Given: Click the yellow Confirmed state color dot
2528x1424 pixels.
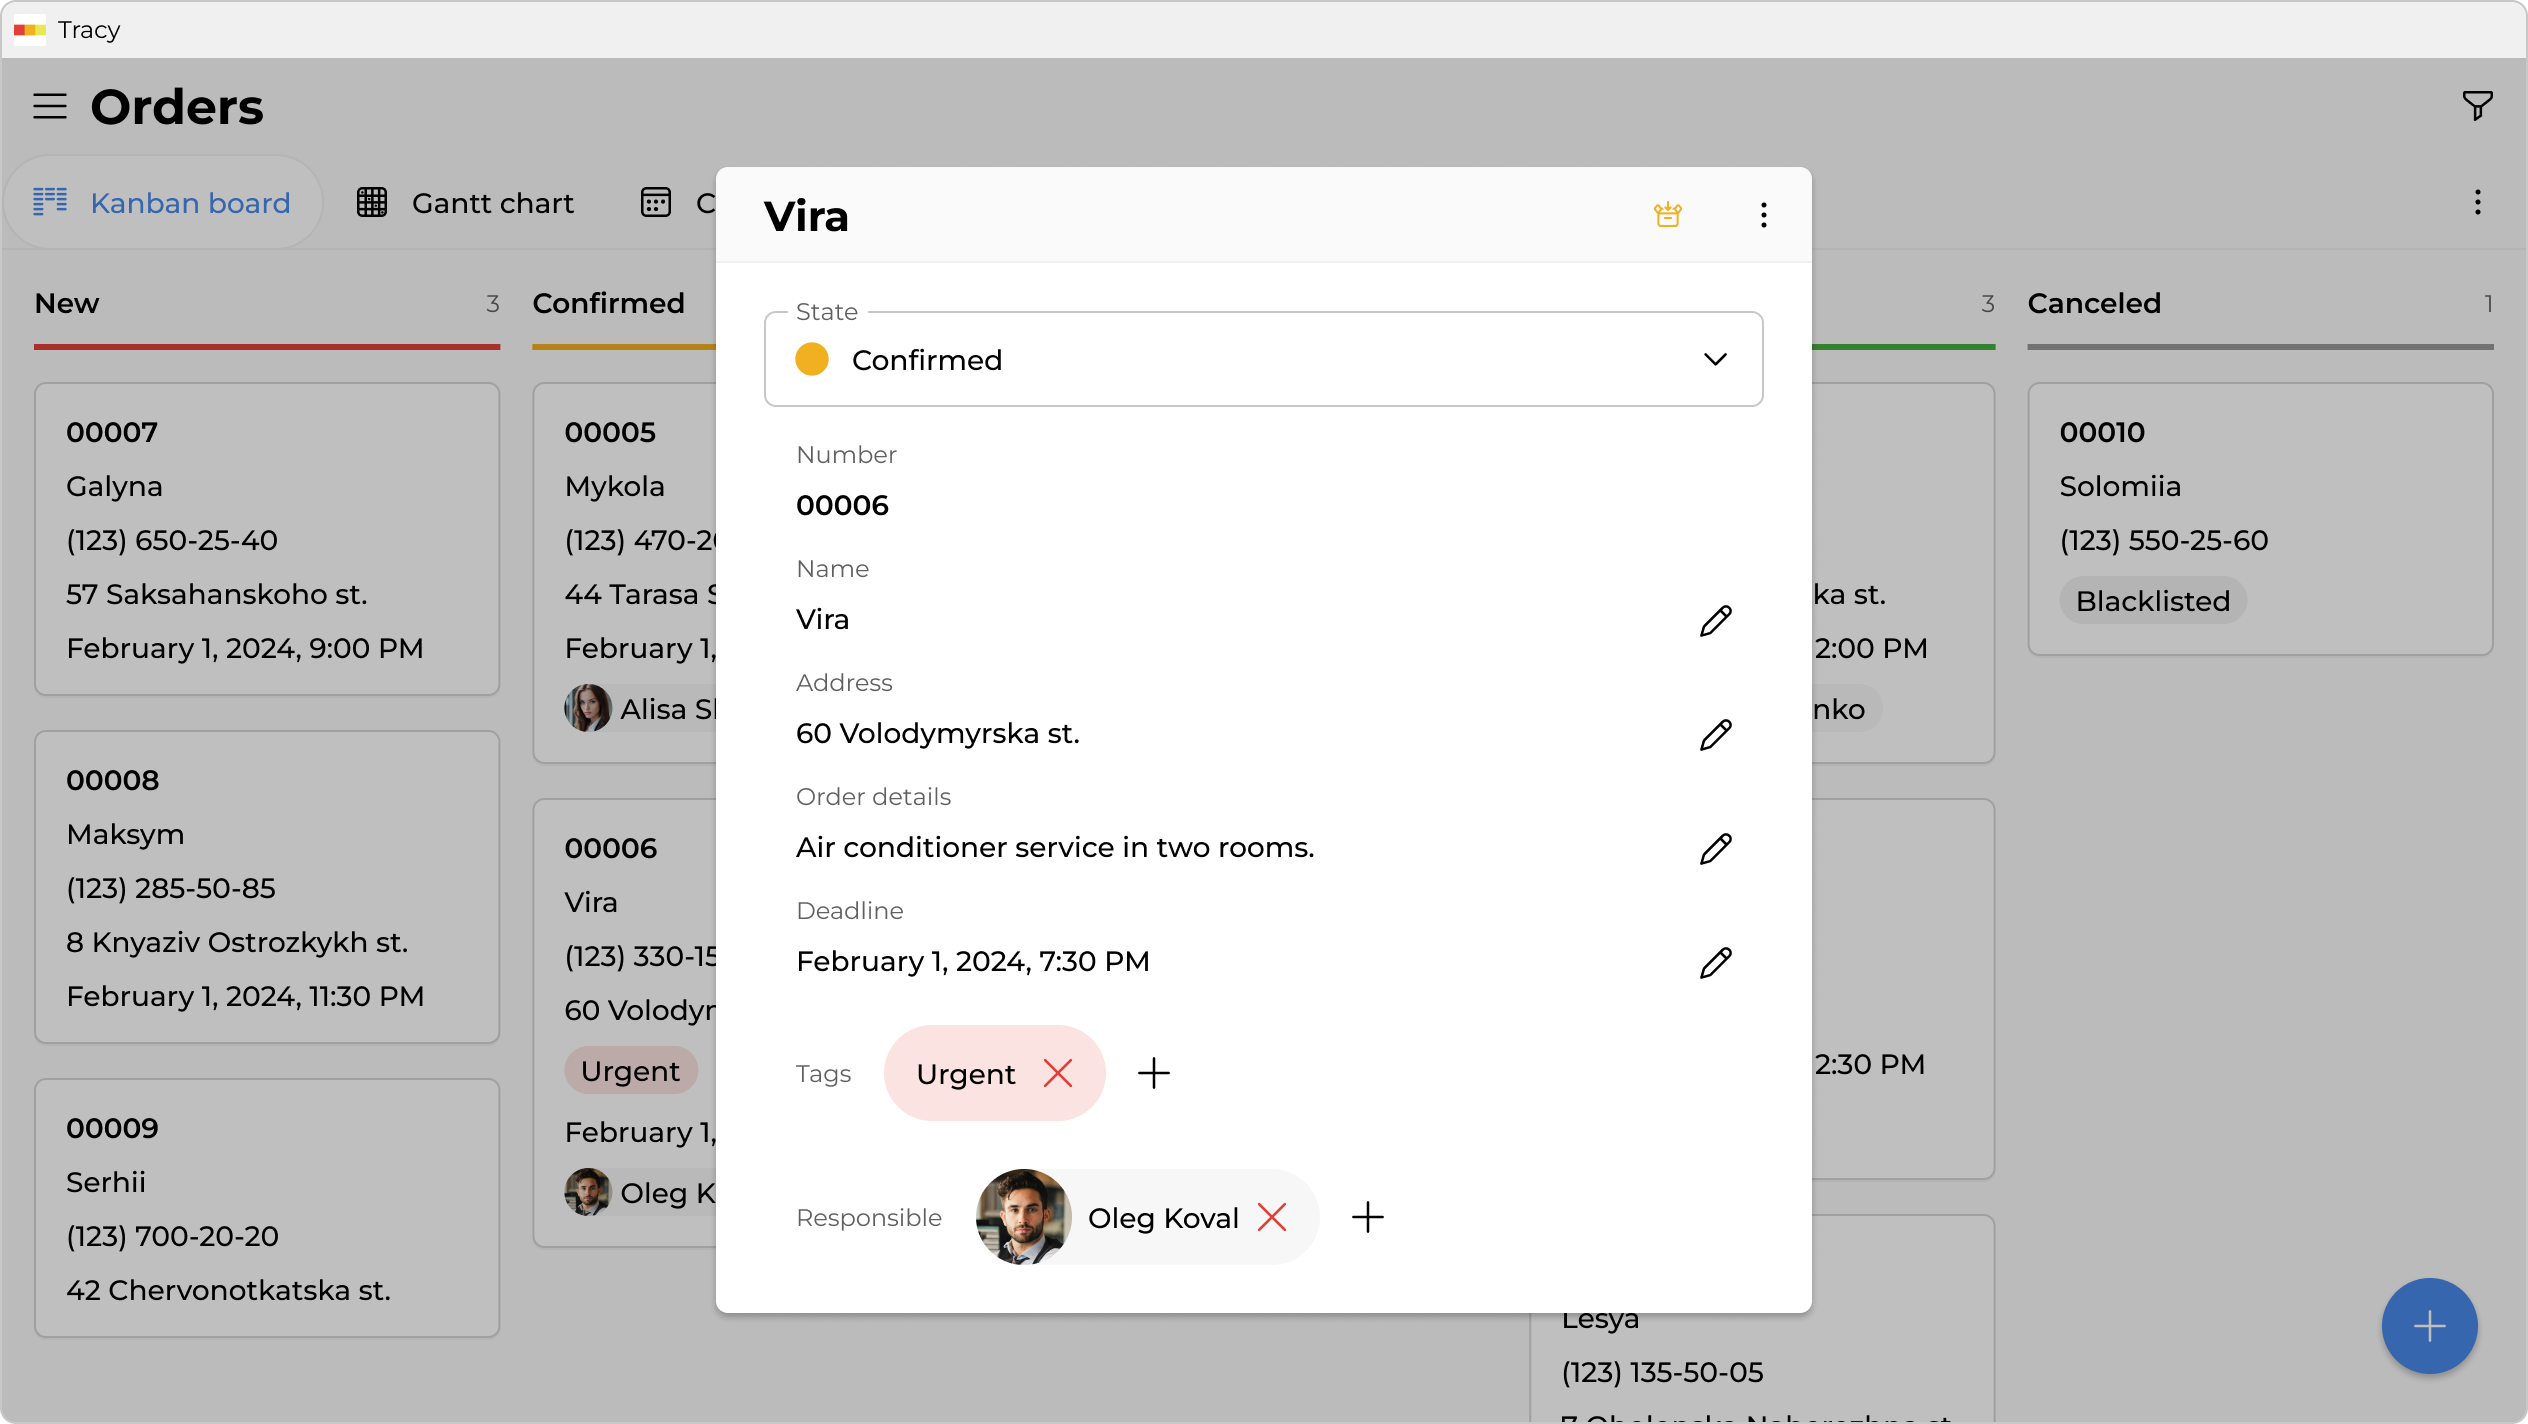Looking at the screenshot, I should click(x=812, y=359).
